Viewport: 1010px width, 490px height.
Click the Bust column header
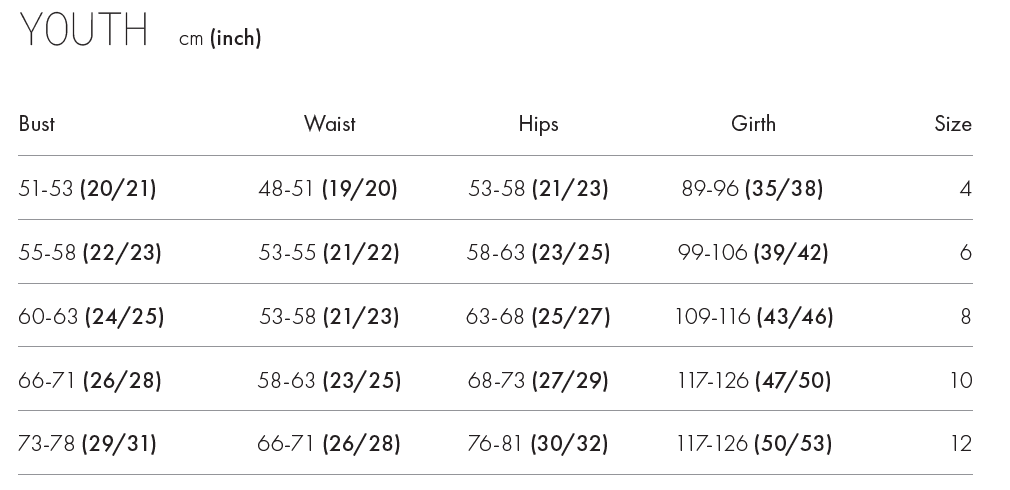click(37, 124)
